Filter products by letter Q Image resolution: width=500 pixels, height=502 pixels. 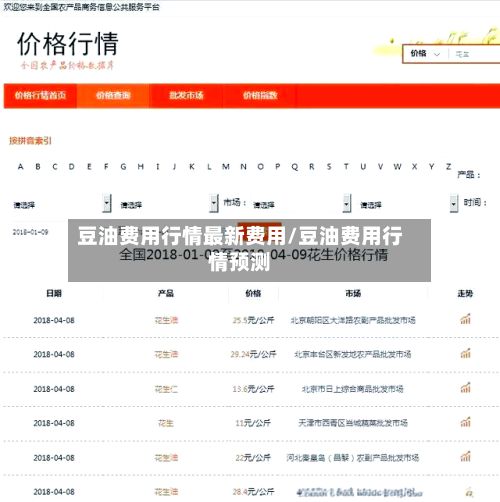click(x=295, y=166)
